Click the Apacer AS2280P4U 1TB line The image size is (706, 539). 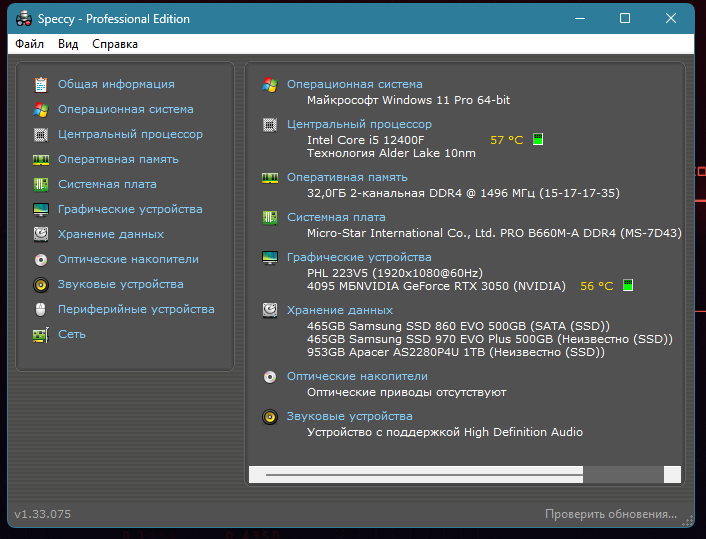tap(456, 352)
